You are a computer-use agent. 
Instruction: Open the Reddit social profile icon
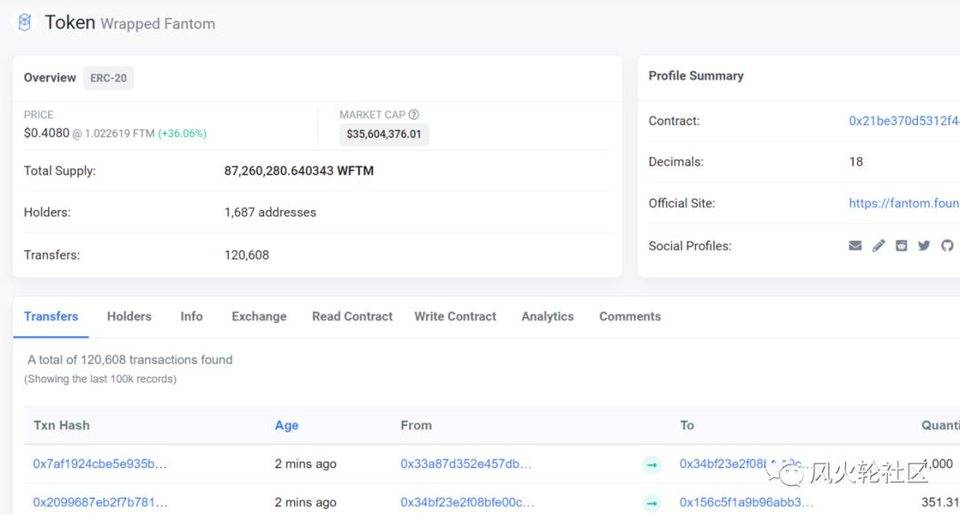click(901, 246)
